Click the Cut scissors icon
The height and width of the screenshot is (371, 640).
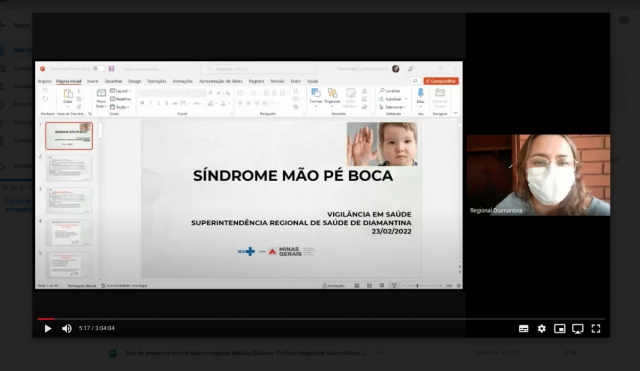coord(78,91)
